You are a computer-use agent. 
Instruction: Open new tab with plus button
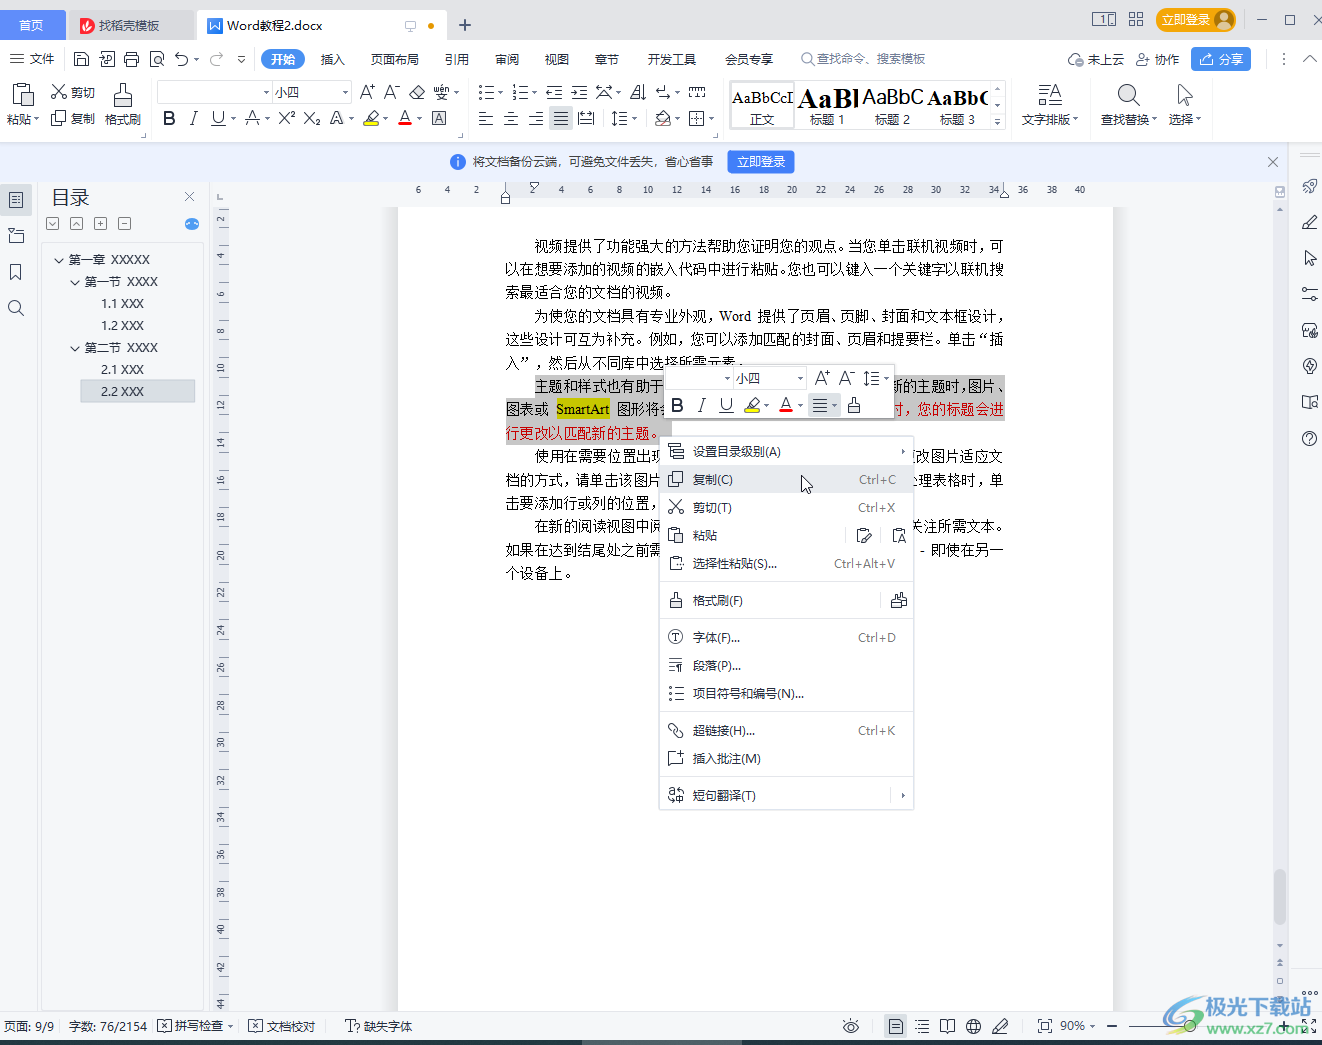(465, 25)
